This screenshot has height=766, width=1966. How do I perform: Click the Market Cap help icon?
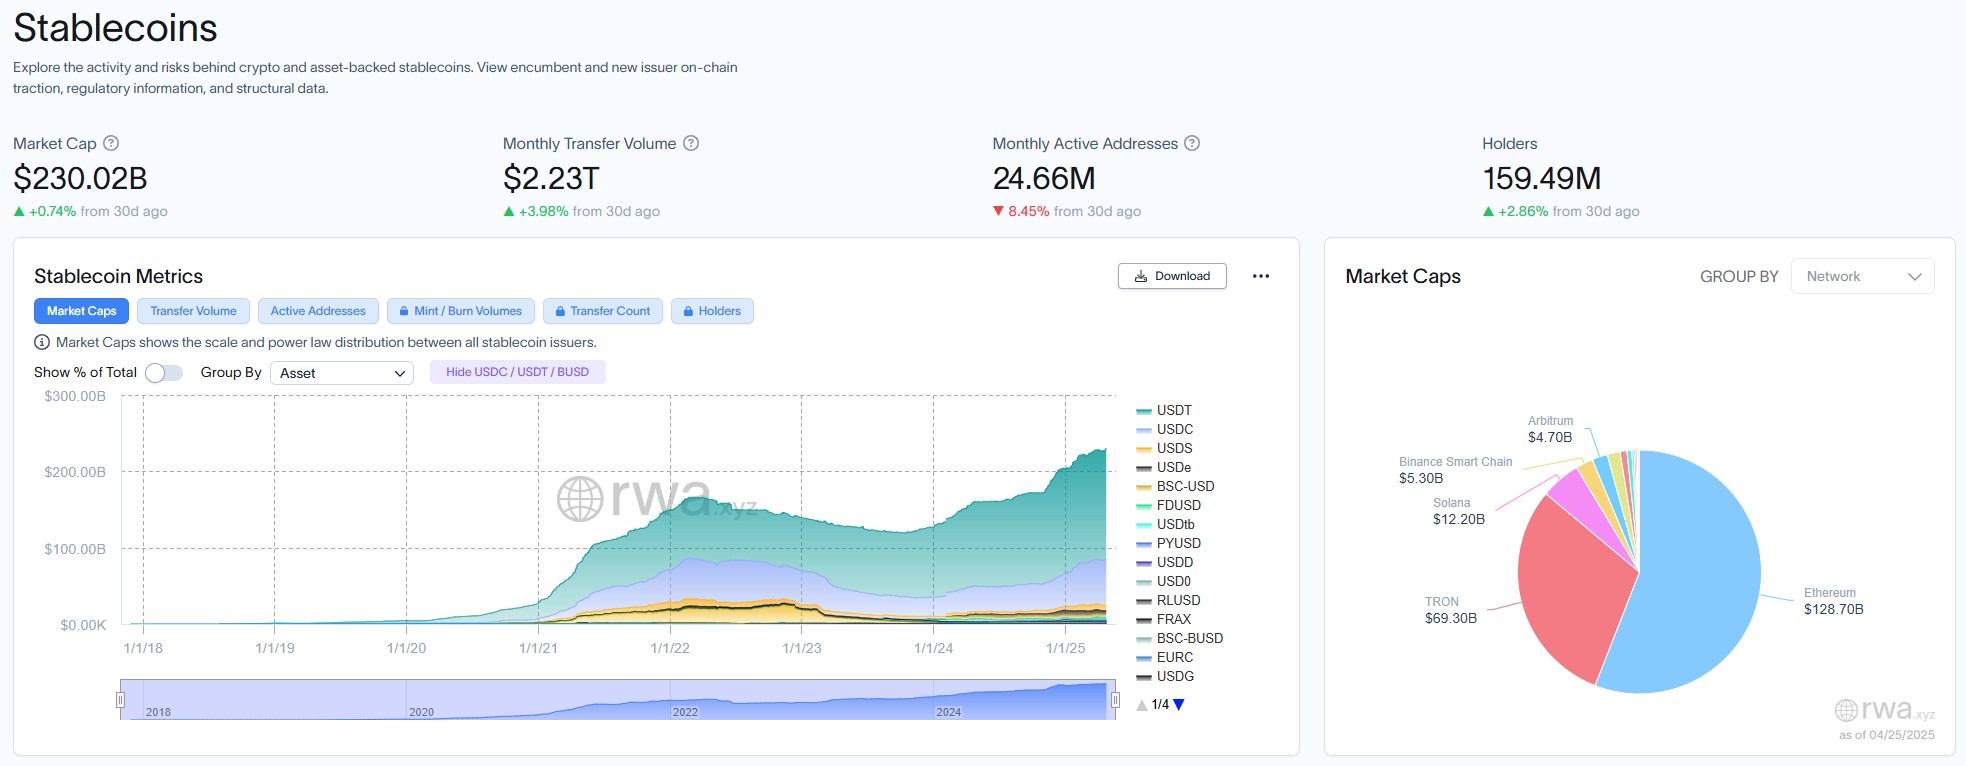click(111, 143)
